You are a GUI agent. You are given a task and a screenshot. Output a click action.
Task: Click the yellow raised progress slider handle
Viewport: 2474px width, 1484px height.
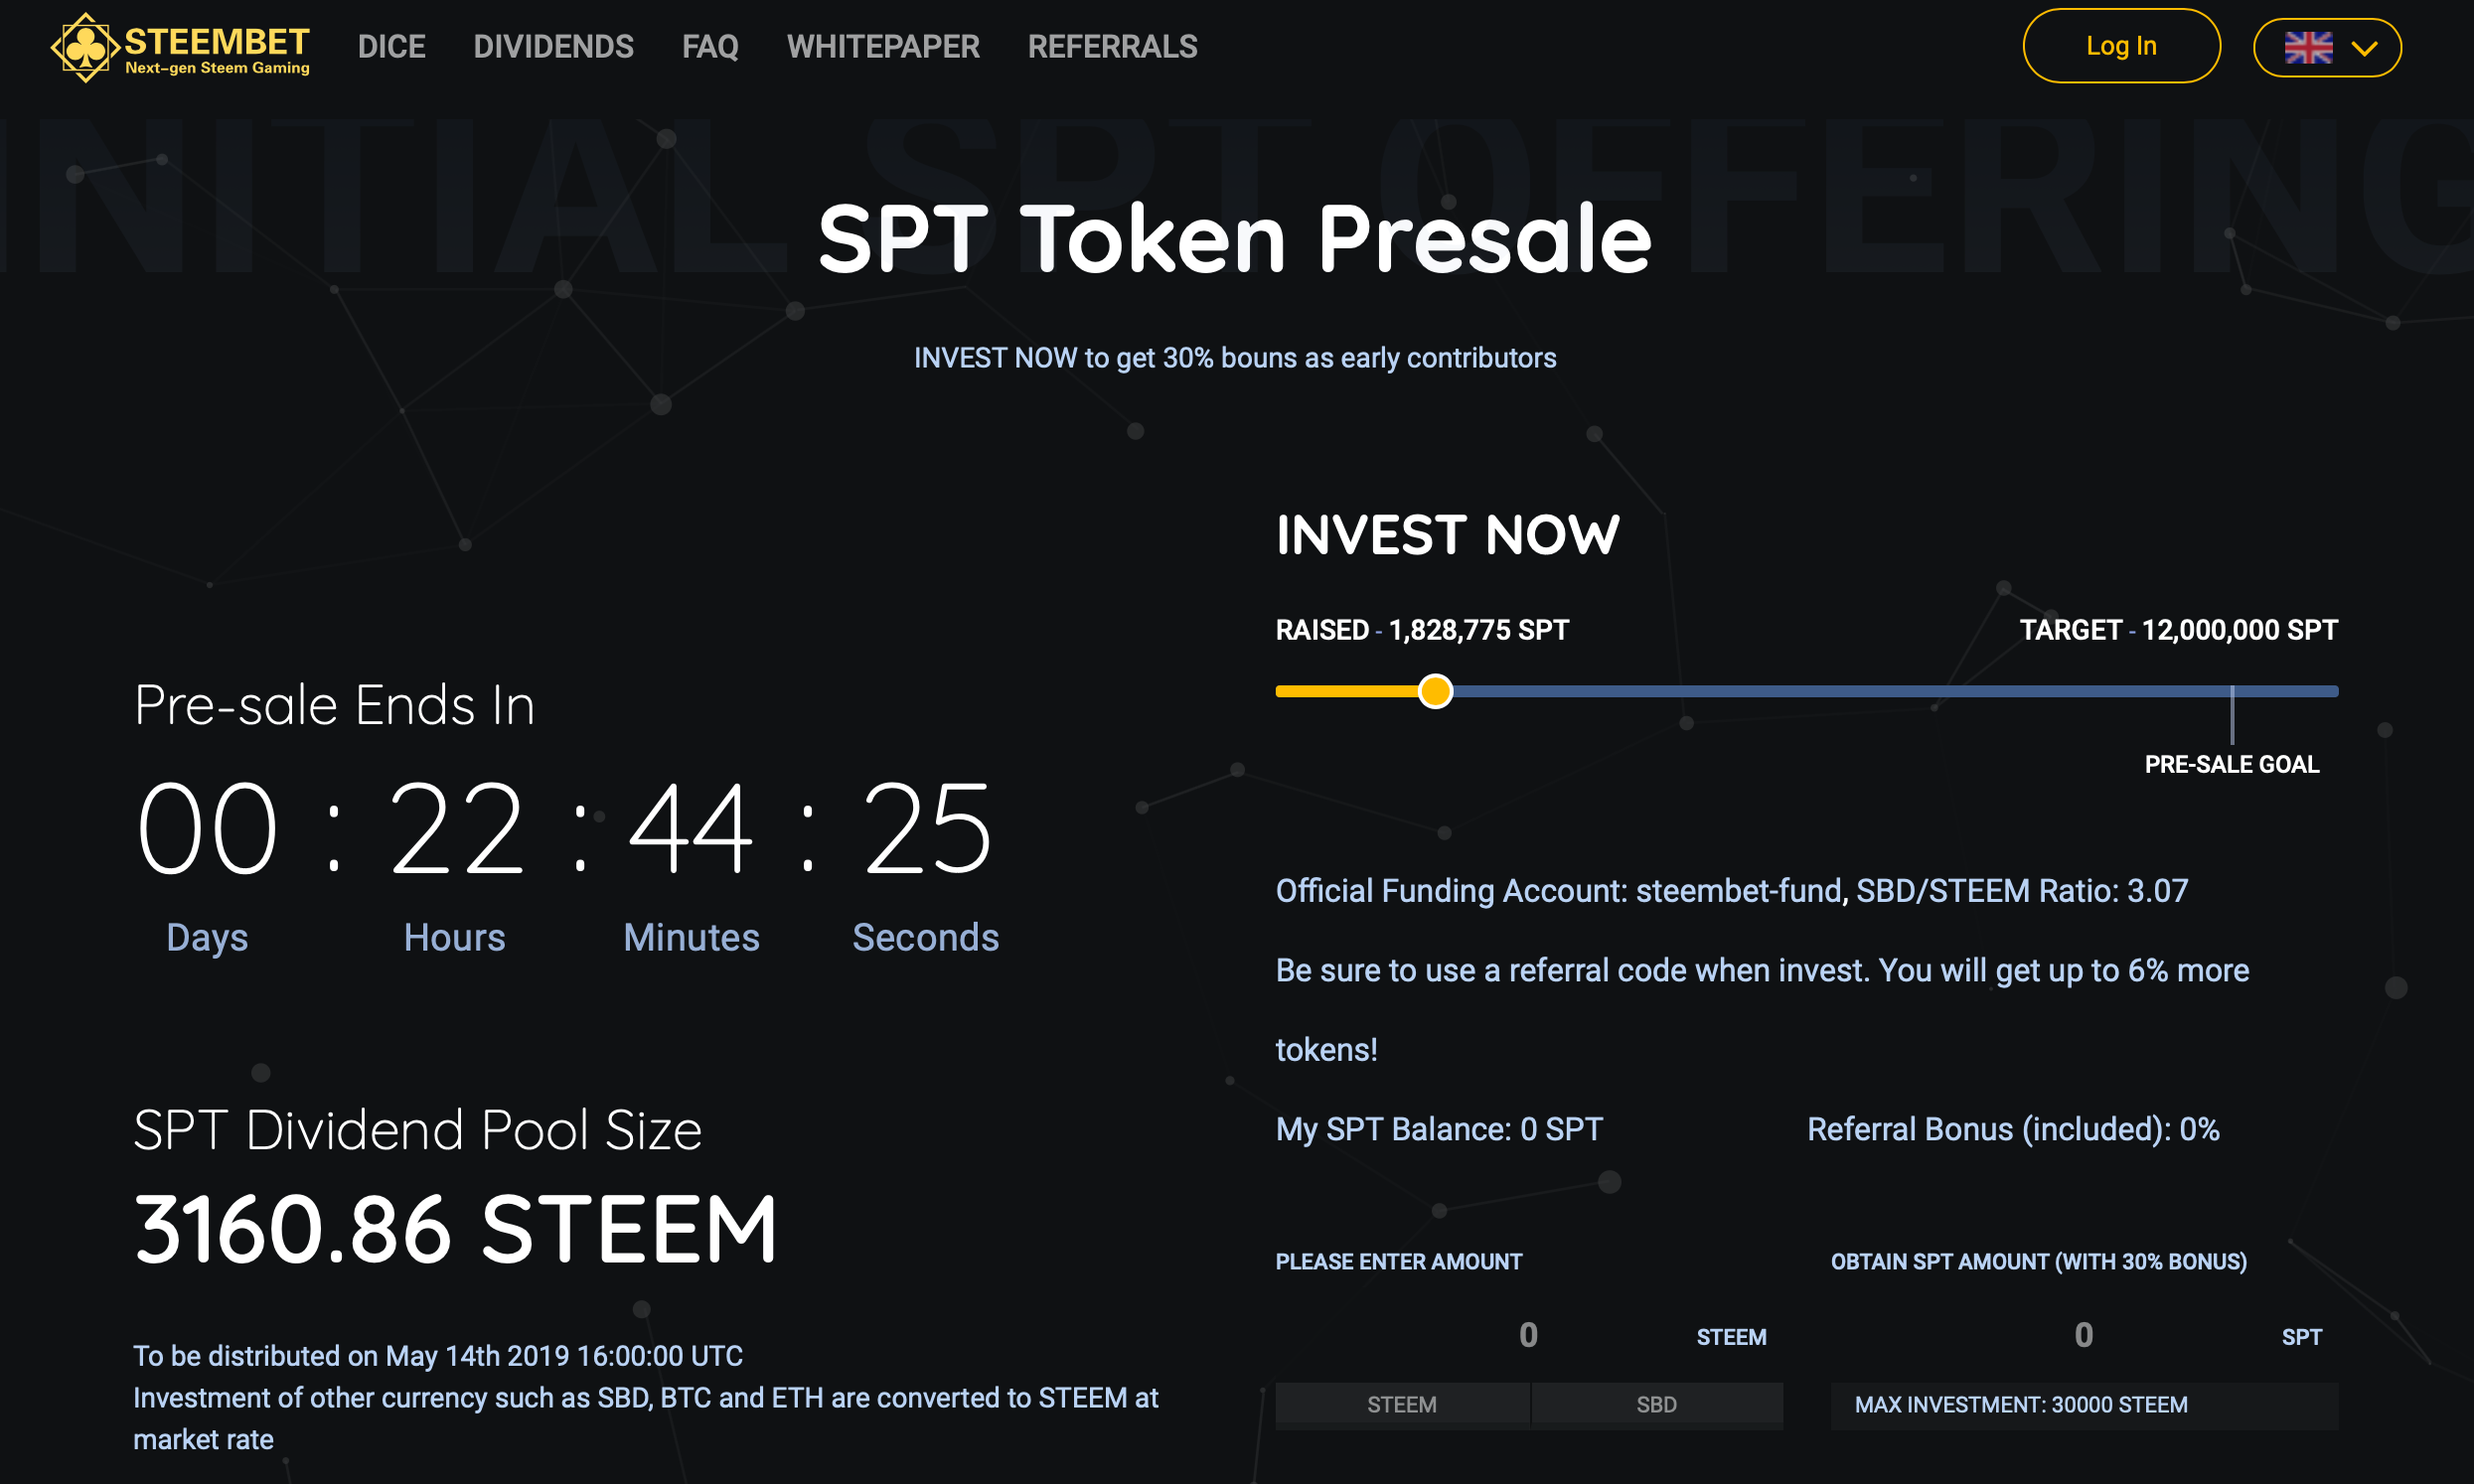(x=1435, y=691)
